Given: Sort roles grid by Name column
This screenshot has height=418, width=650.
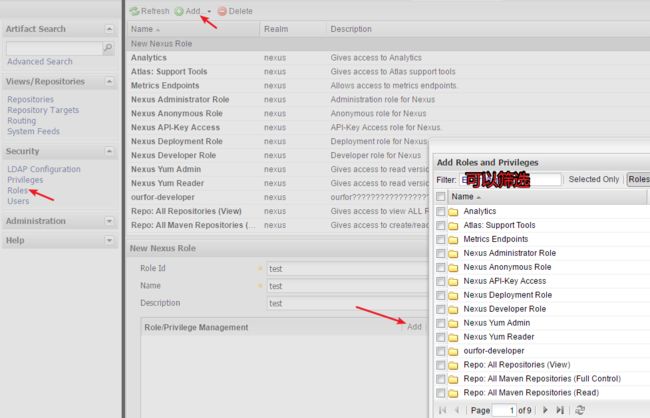Looking at the screenshot, I should tap(193, 29).
